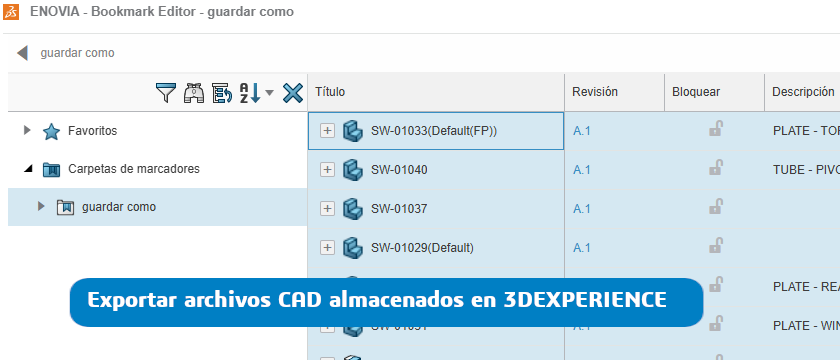Screen dimensions: 840x360
Task: Click the 3DS logo in the title bar
Action: tap(11, 12)
